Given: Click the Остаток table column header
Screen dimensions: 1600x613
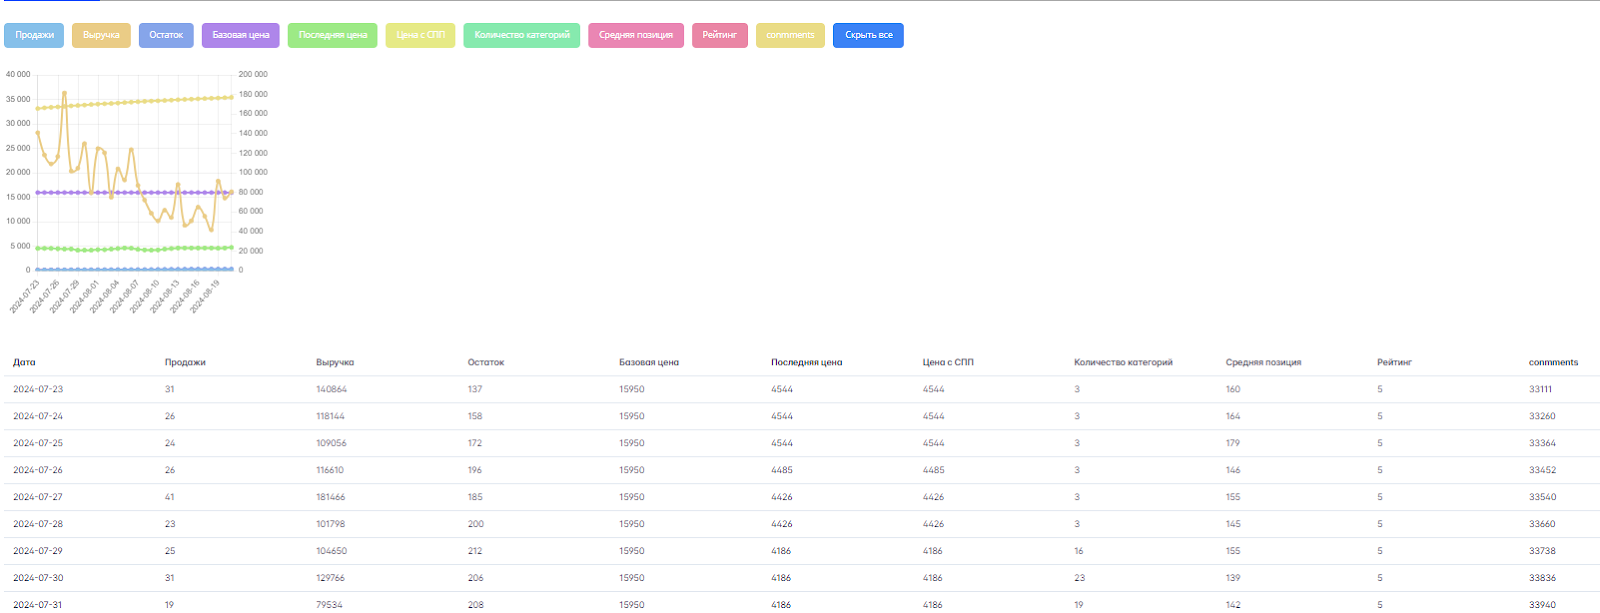Looking at the screenshot, I should [x=486, y=362].
